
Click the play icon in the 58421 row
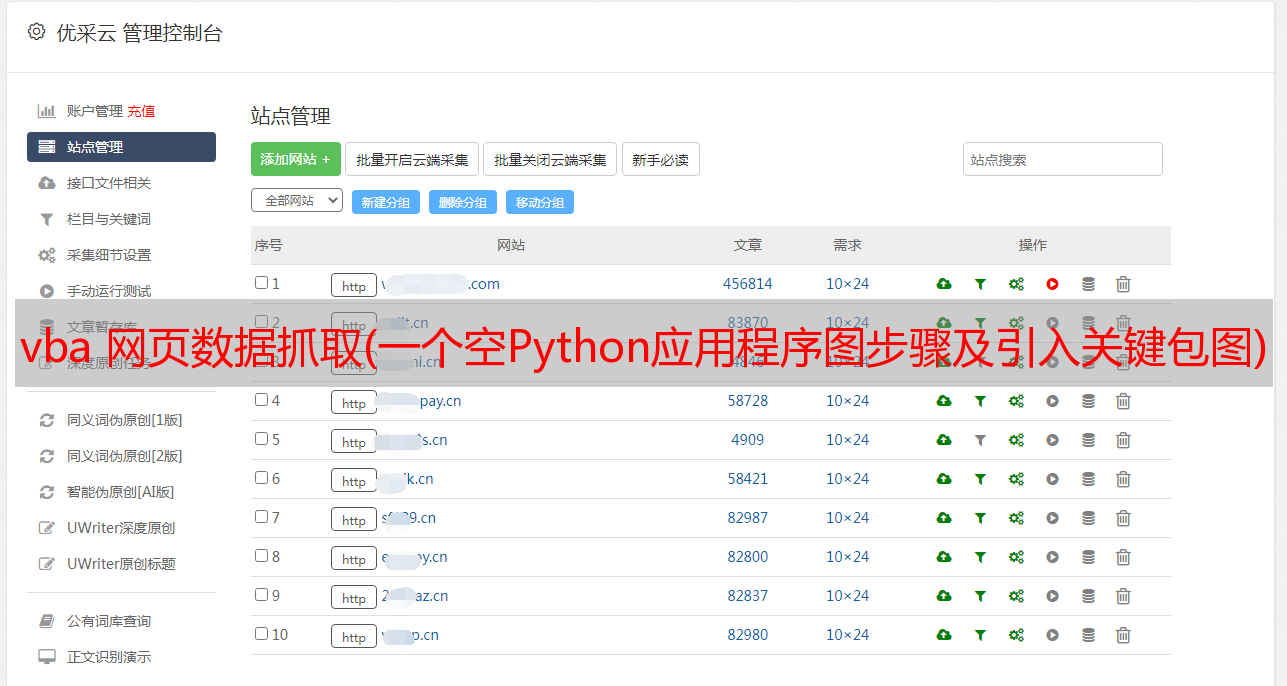[1052, 479]
